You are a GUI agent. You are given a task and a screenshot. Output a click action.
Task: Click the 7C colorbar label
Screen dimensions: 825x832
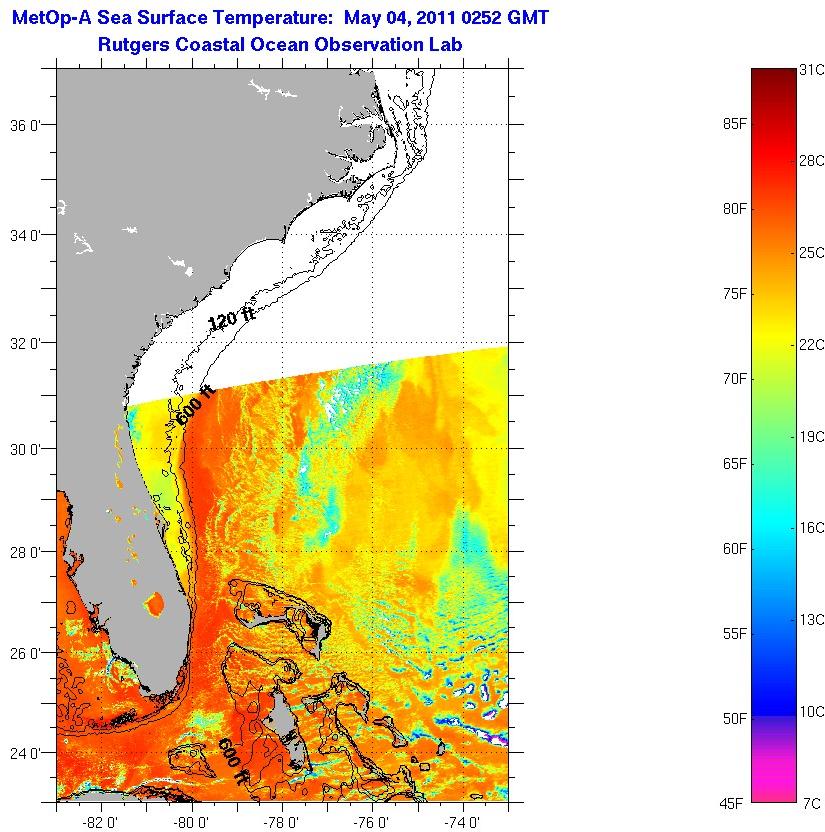[x=812, y=803]
